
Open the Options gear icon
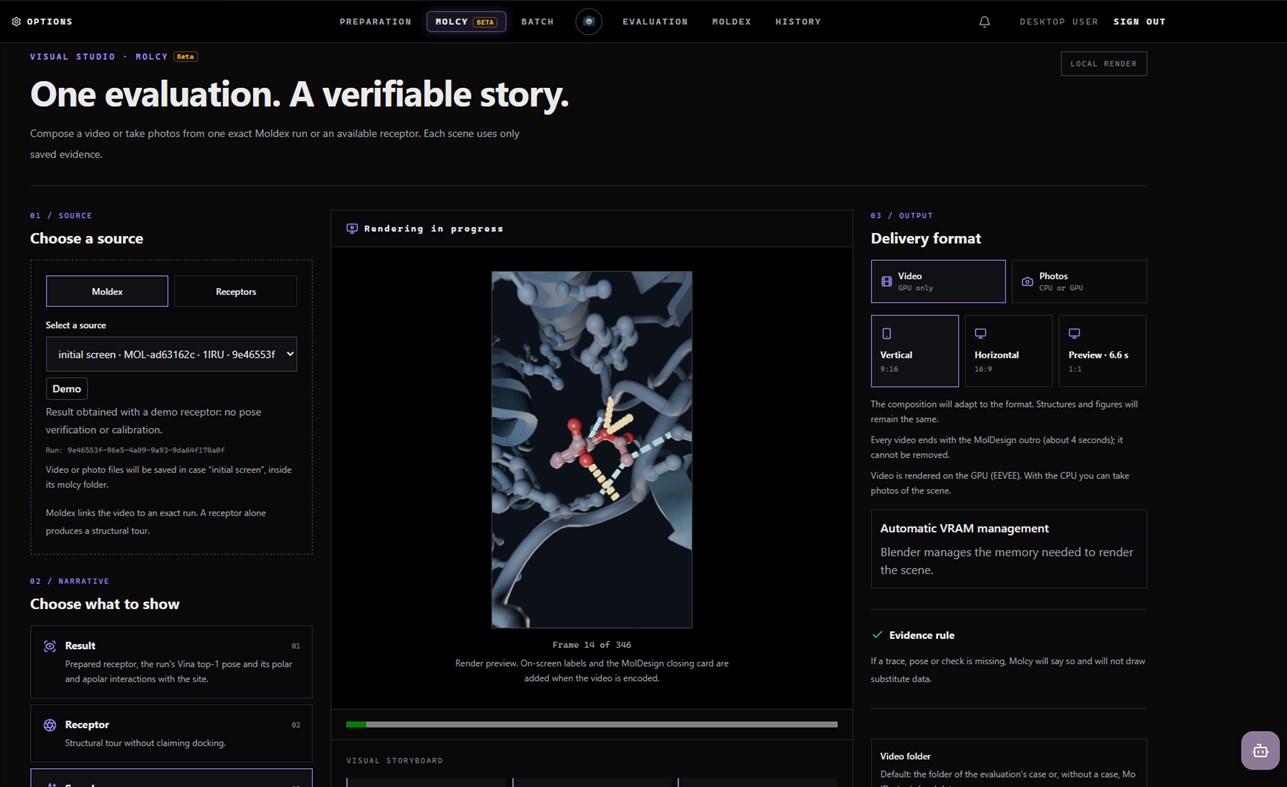click(16, 21)
